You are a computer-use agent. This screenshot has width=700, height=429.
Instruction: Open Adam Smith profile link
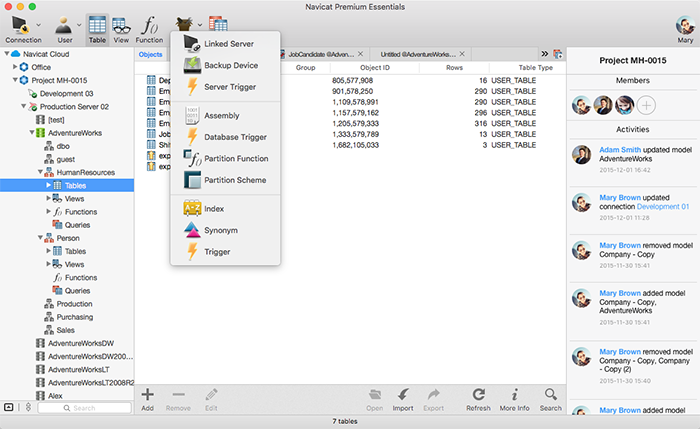[x=620, y=150]
